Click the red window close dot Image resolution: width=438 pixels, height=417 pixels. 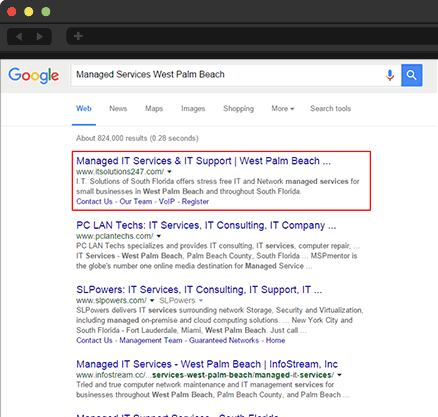(12, 12)
